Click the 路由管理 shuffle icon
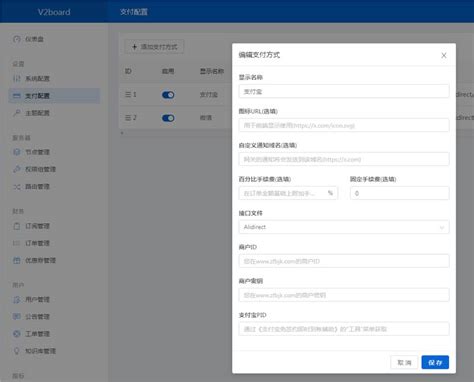The height and width of the screenshot is (382, 474). point(17,187)
